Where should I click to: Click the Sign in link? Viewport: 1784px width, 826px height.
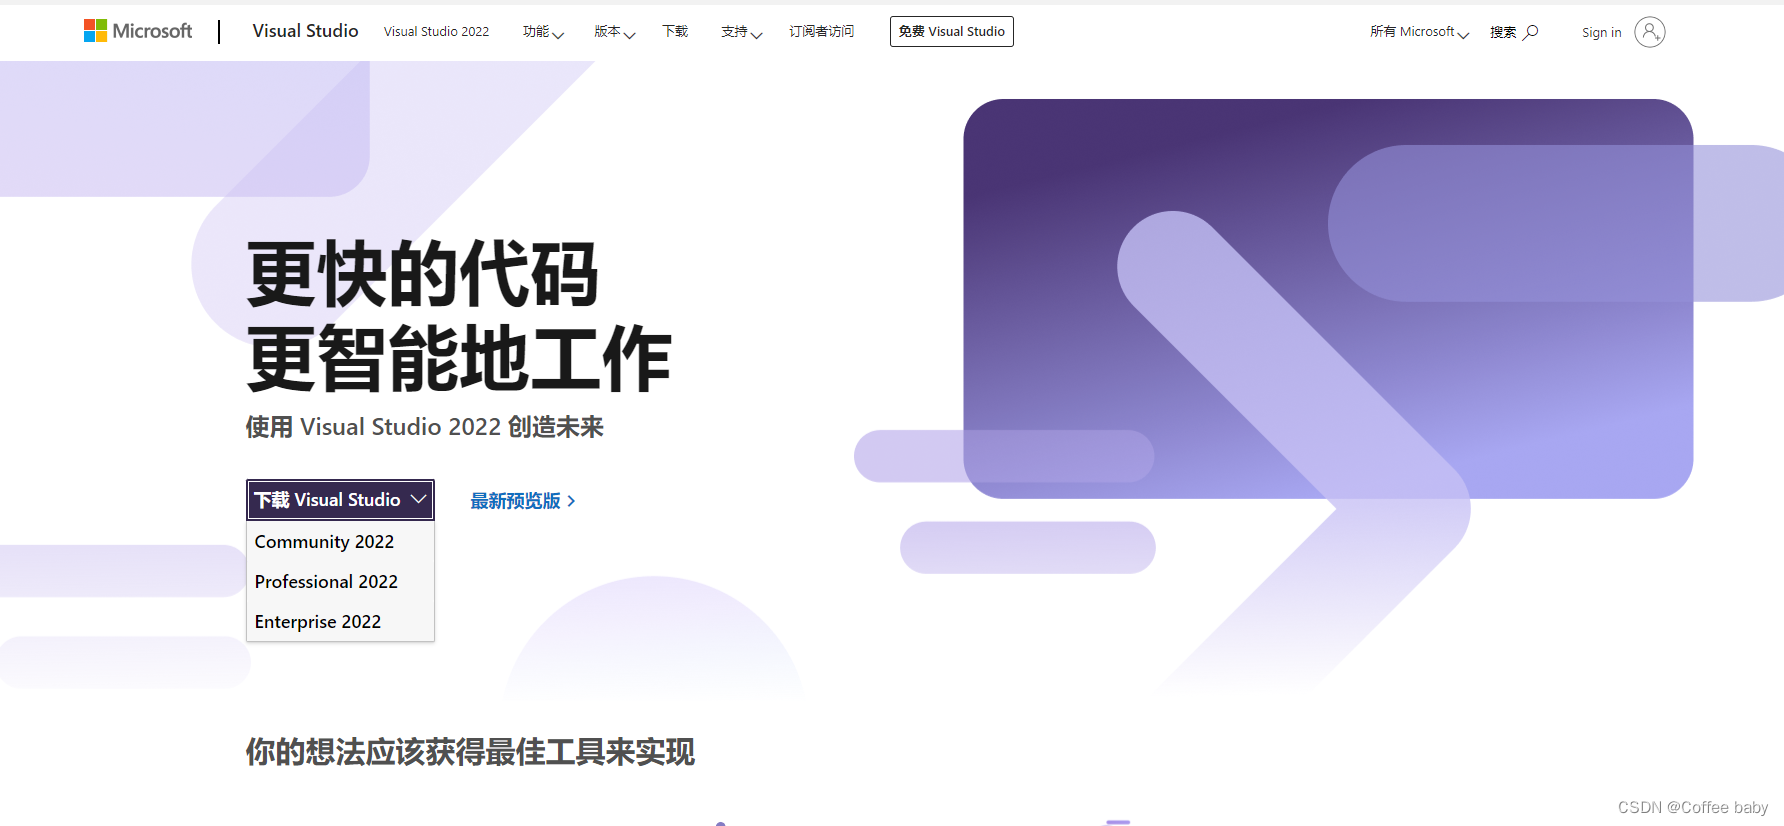point(1601,32)
